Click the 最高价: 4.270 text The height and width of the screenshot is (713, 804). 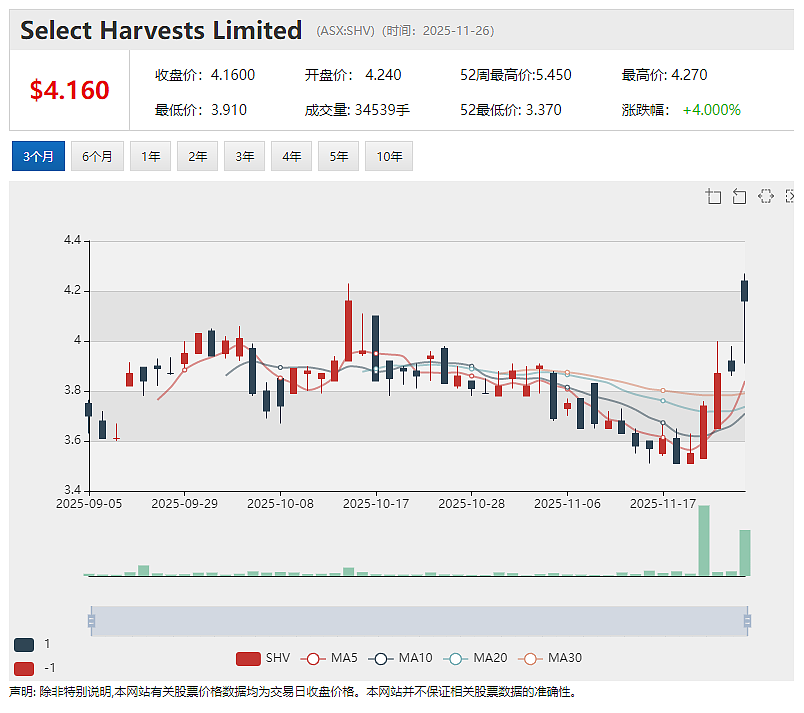665,75
